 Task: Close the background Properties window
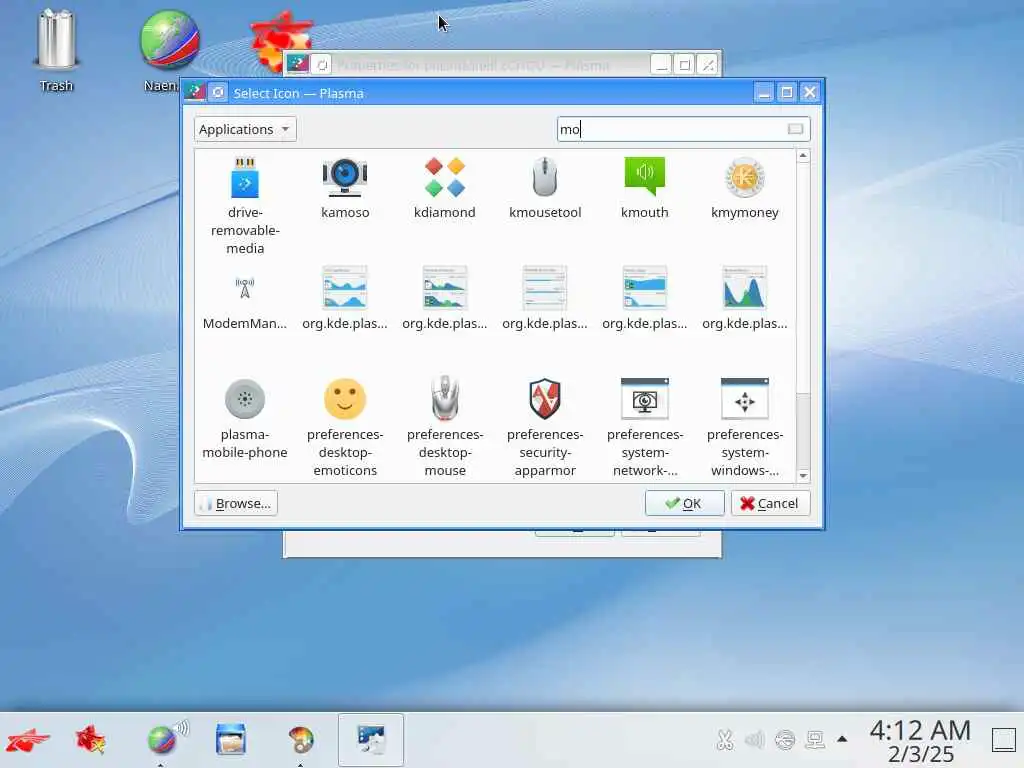(708, 65)
